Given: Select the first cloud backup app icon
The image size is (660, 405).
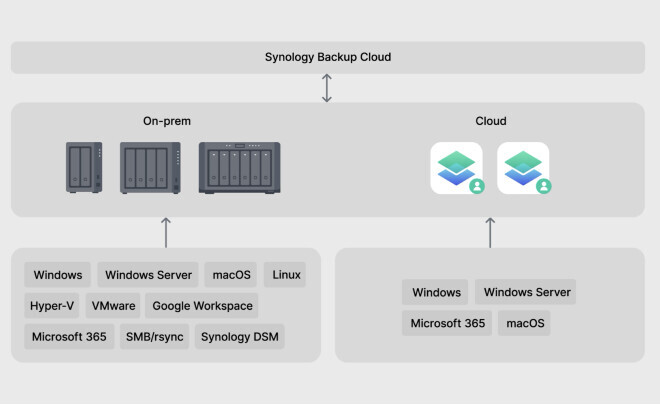Looking at the screenshot, I should pos(457,168).
